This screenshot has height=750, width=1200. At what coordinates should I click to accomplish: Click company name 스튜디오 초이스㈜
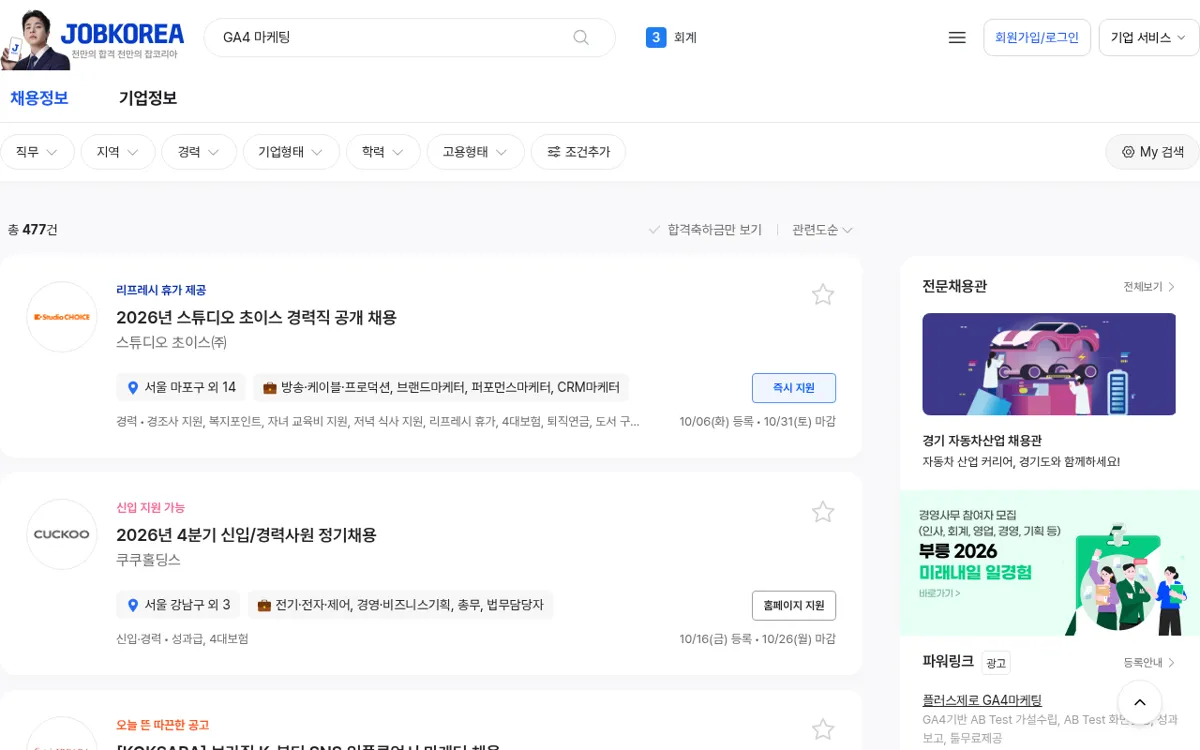172,342
